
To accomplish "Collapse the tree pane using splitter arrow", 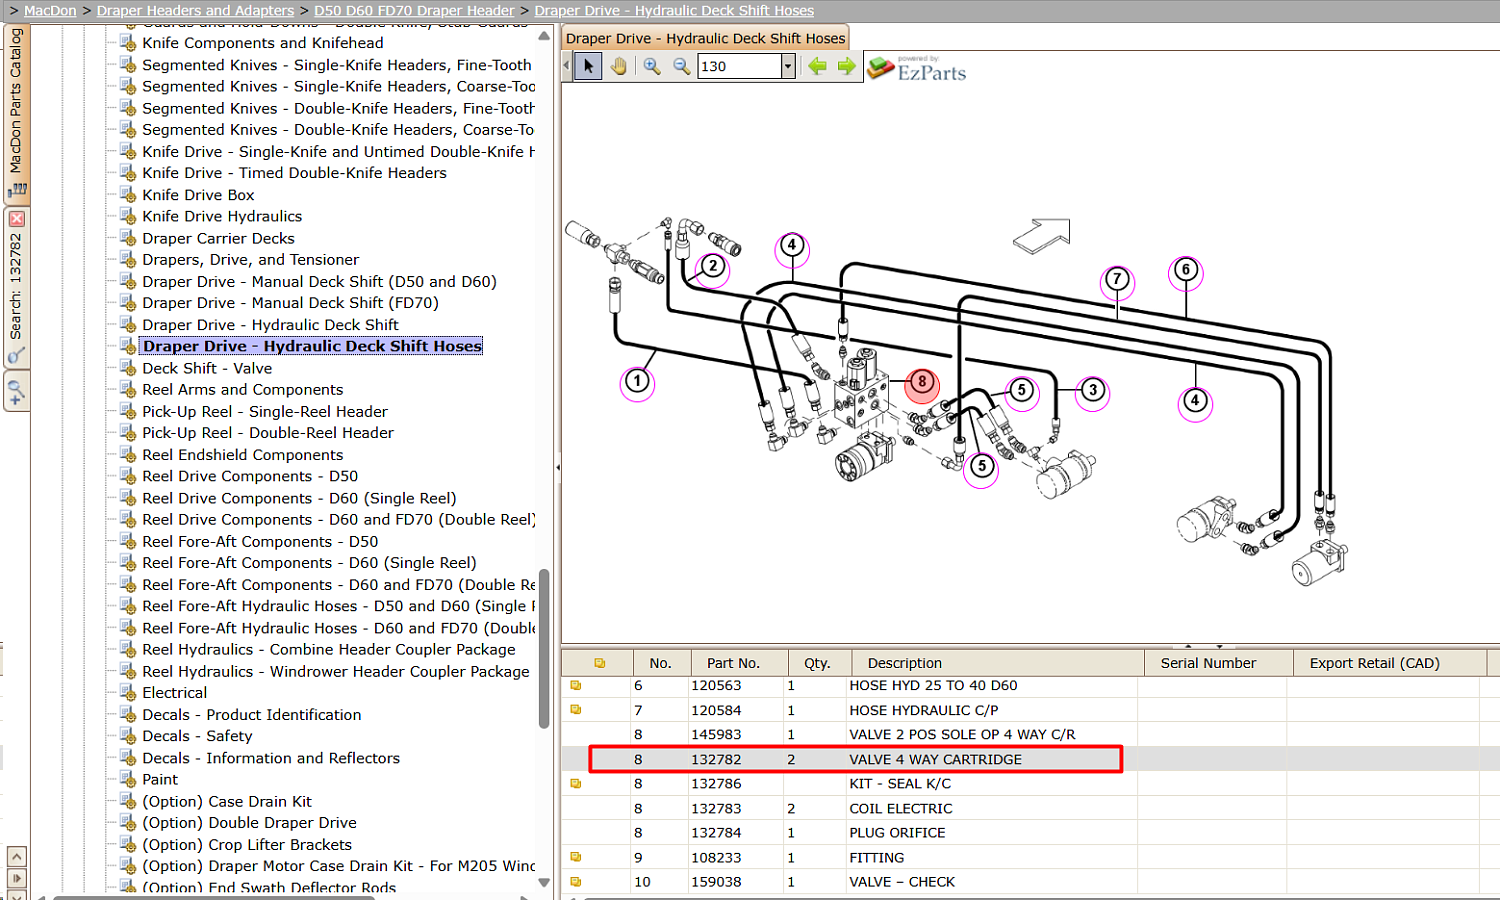I will click(558, 467).
